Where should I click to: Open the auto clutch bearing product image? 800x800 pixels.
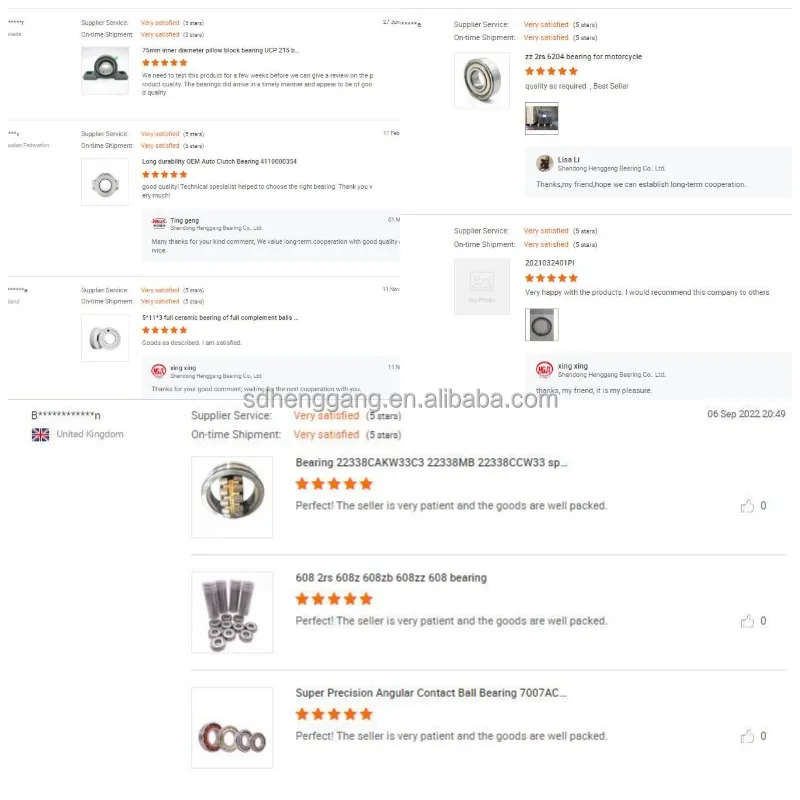(x=105, y=182)
